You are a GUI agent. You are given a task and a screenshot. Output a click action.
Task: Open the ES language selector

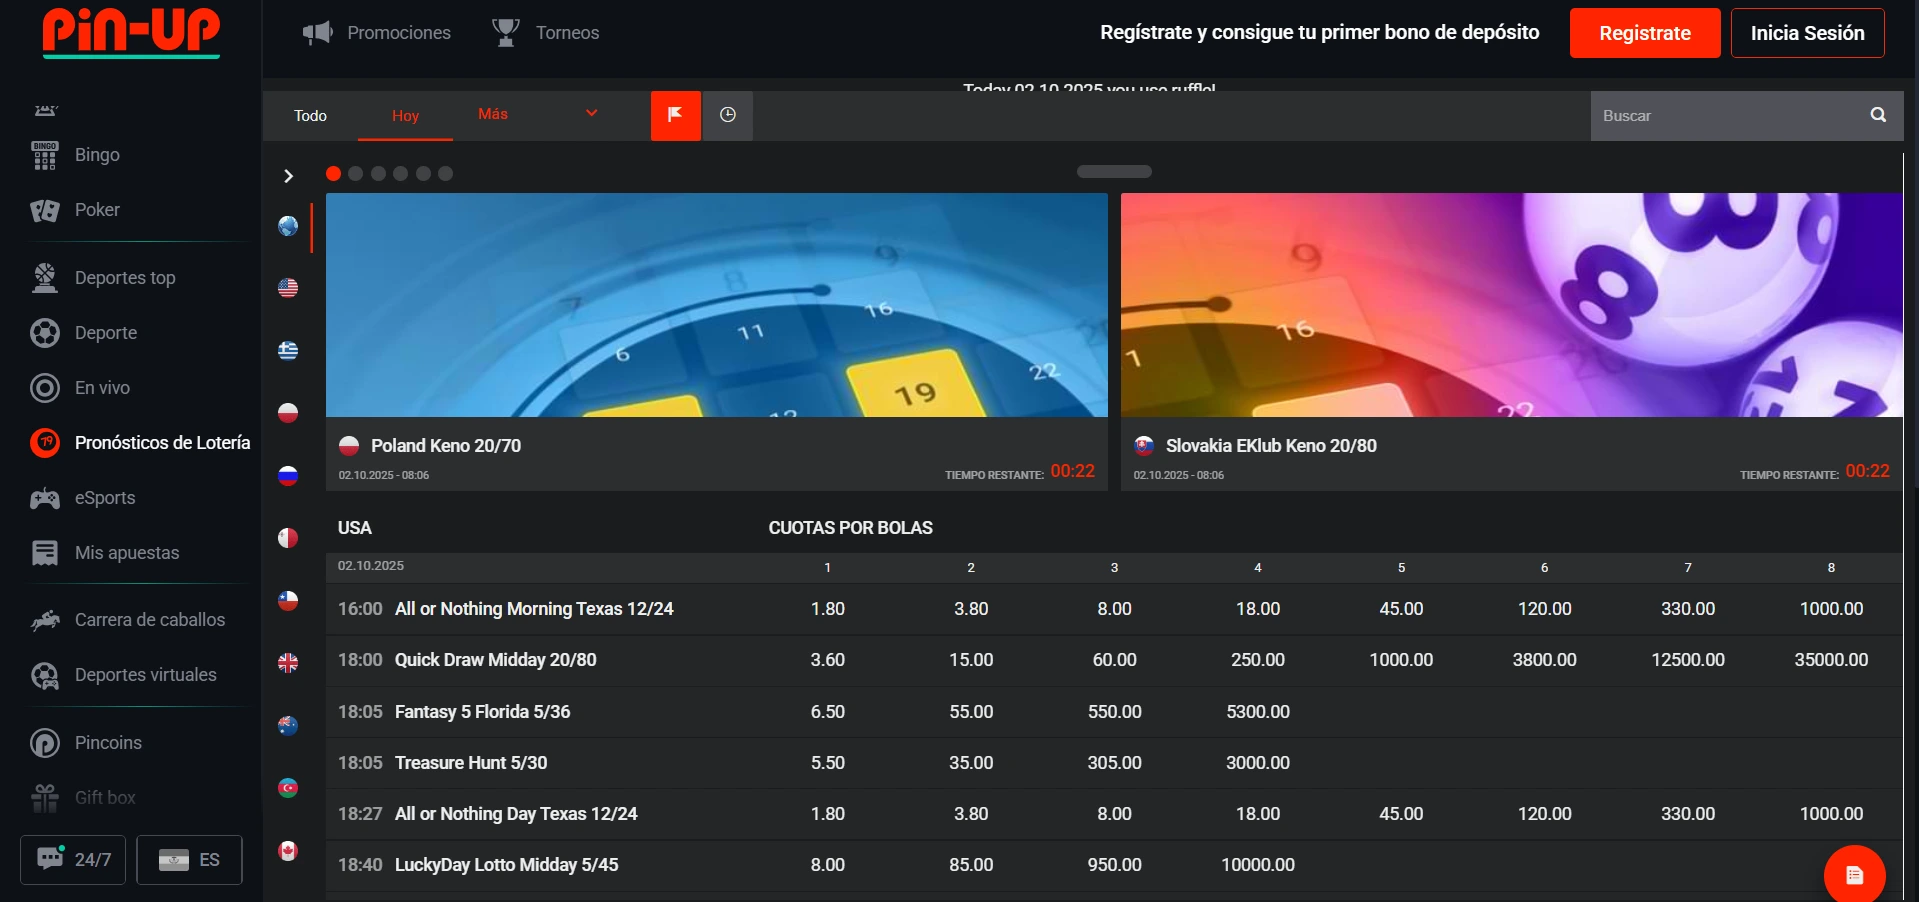[x=189, y=859]
